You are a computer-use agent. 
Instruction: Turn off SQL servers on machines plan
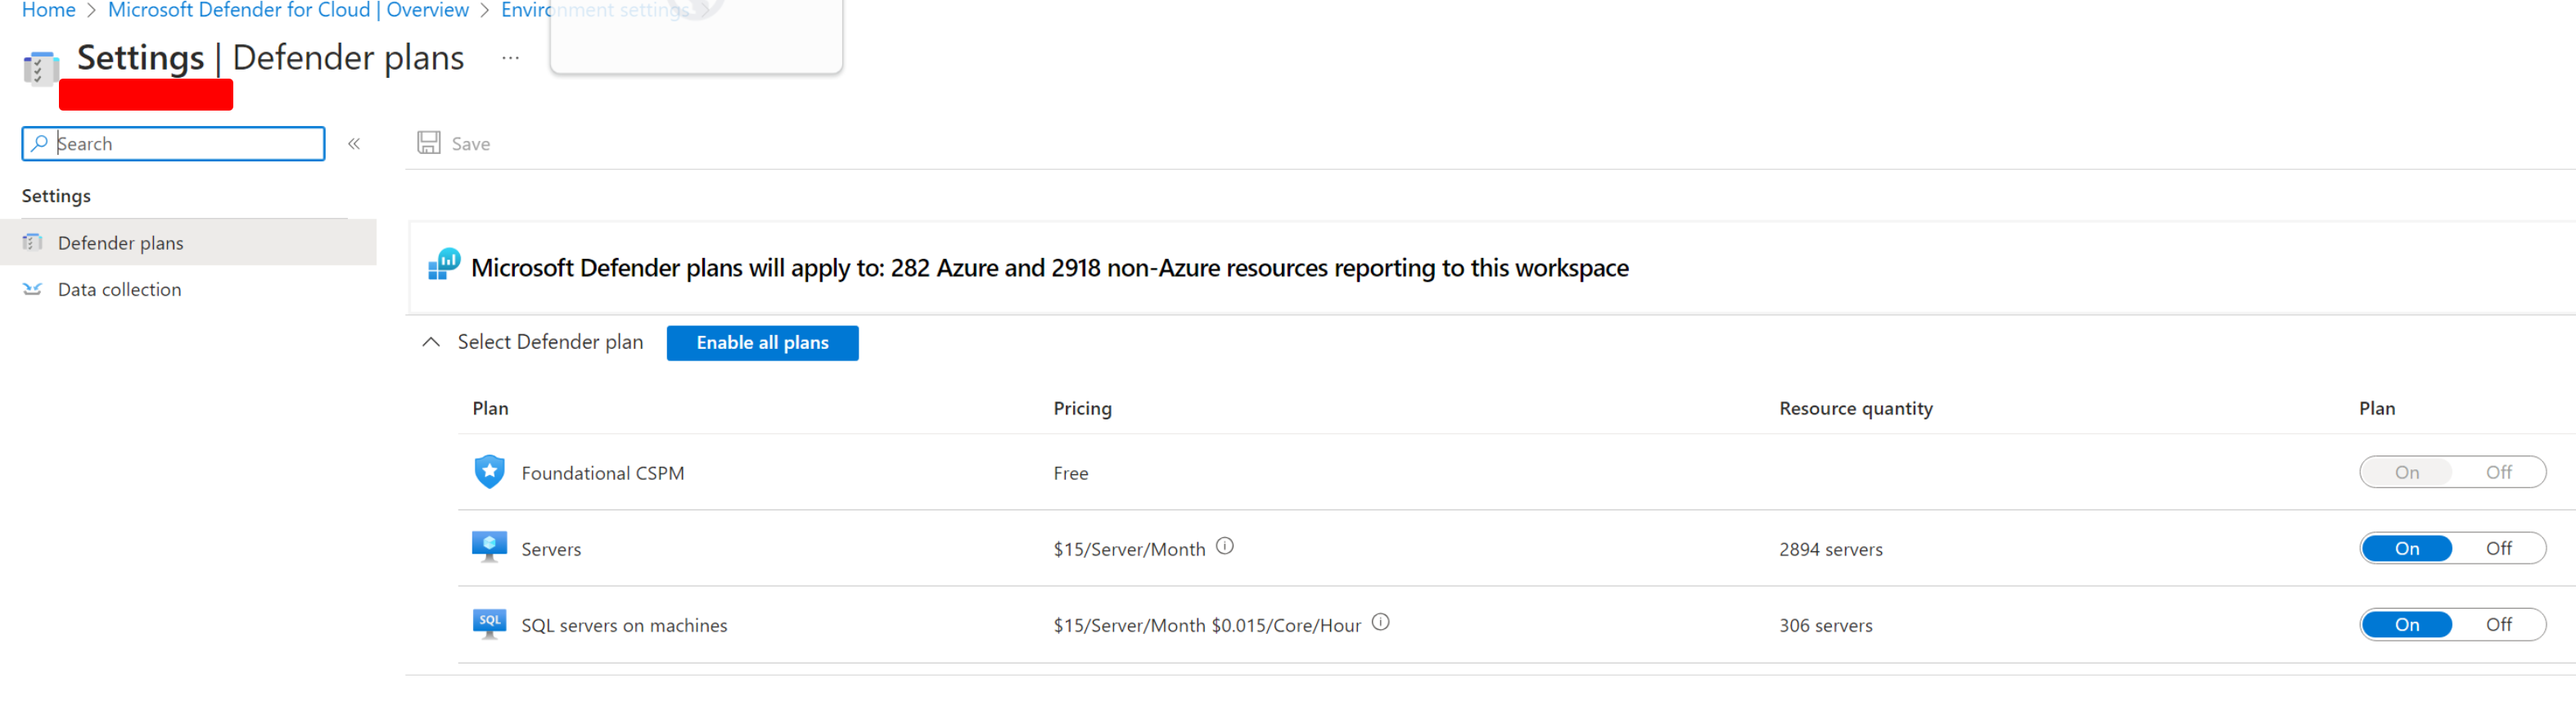click(2498, 624)
